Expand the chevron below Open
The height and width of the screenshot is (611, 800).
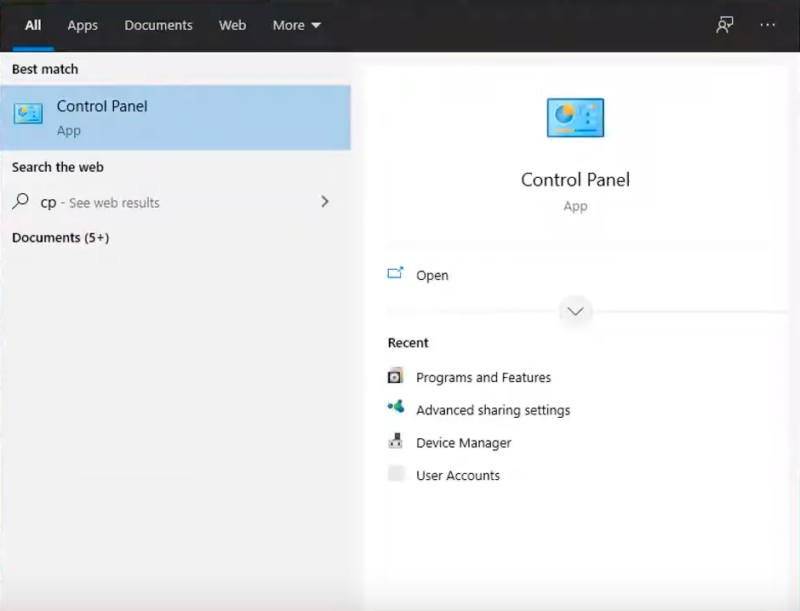click(575, 311)
